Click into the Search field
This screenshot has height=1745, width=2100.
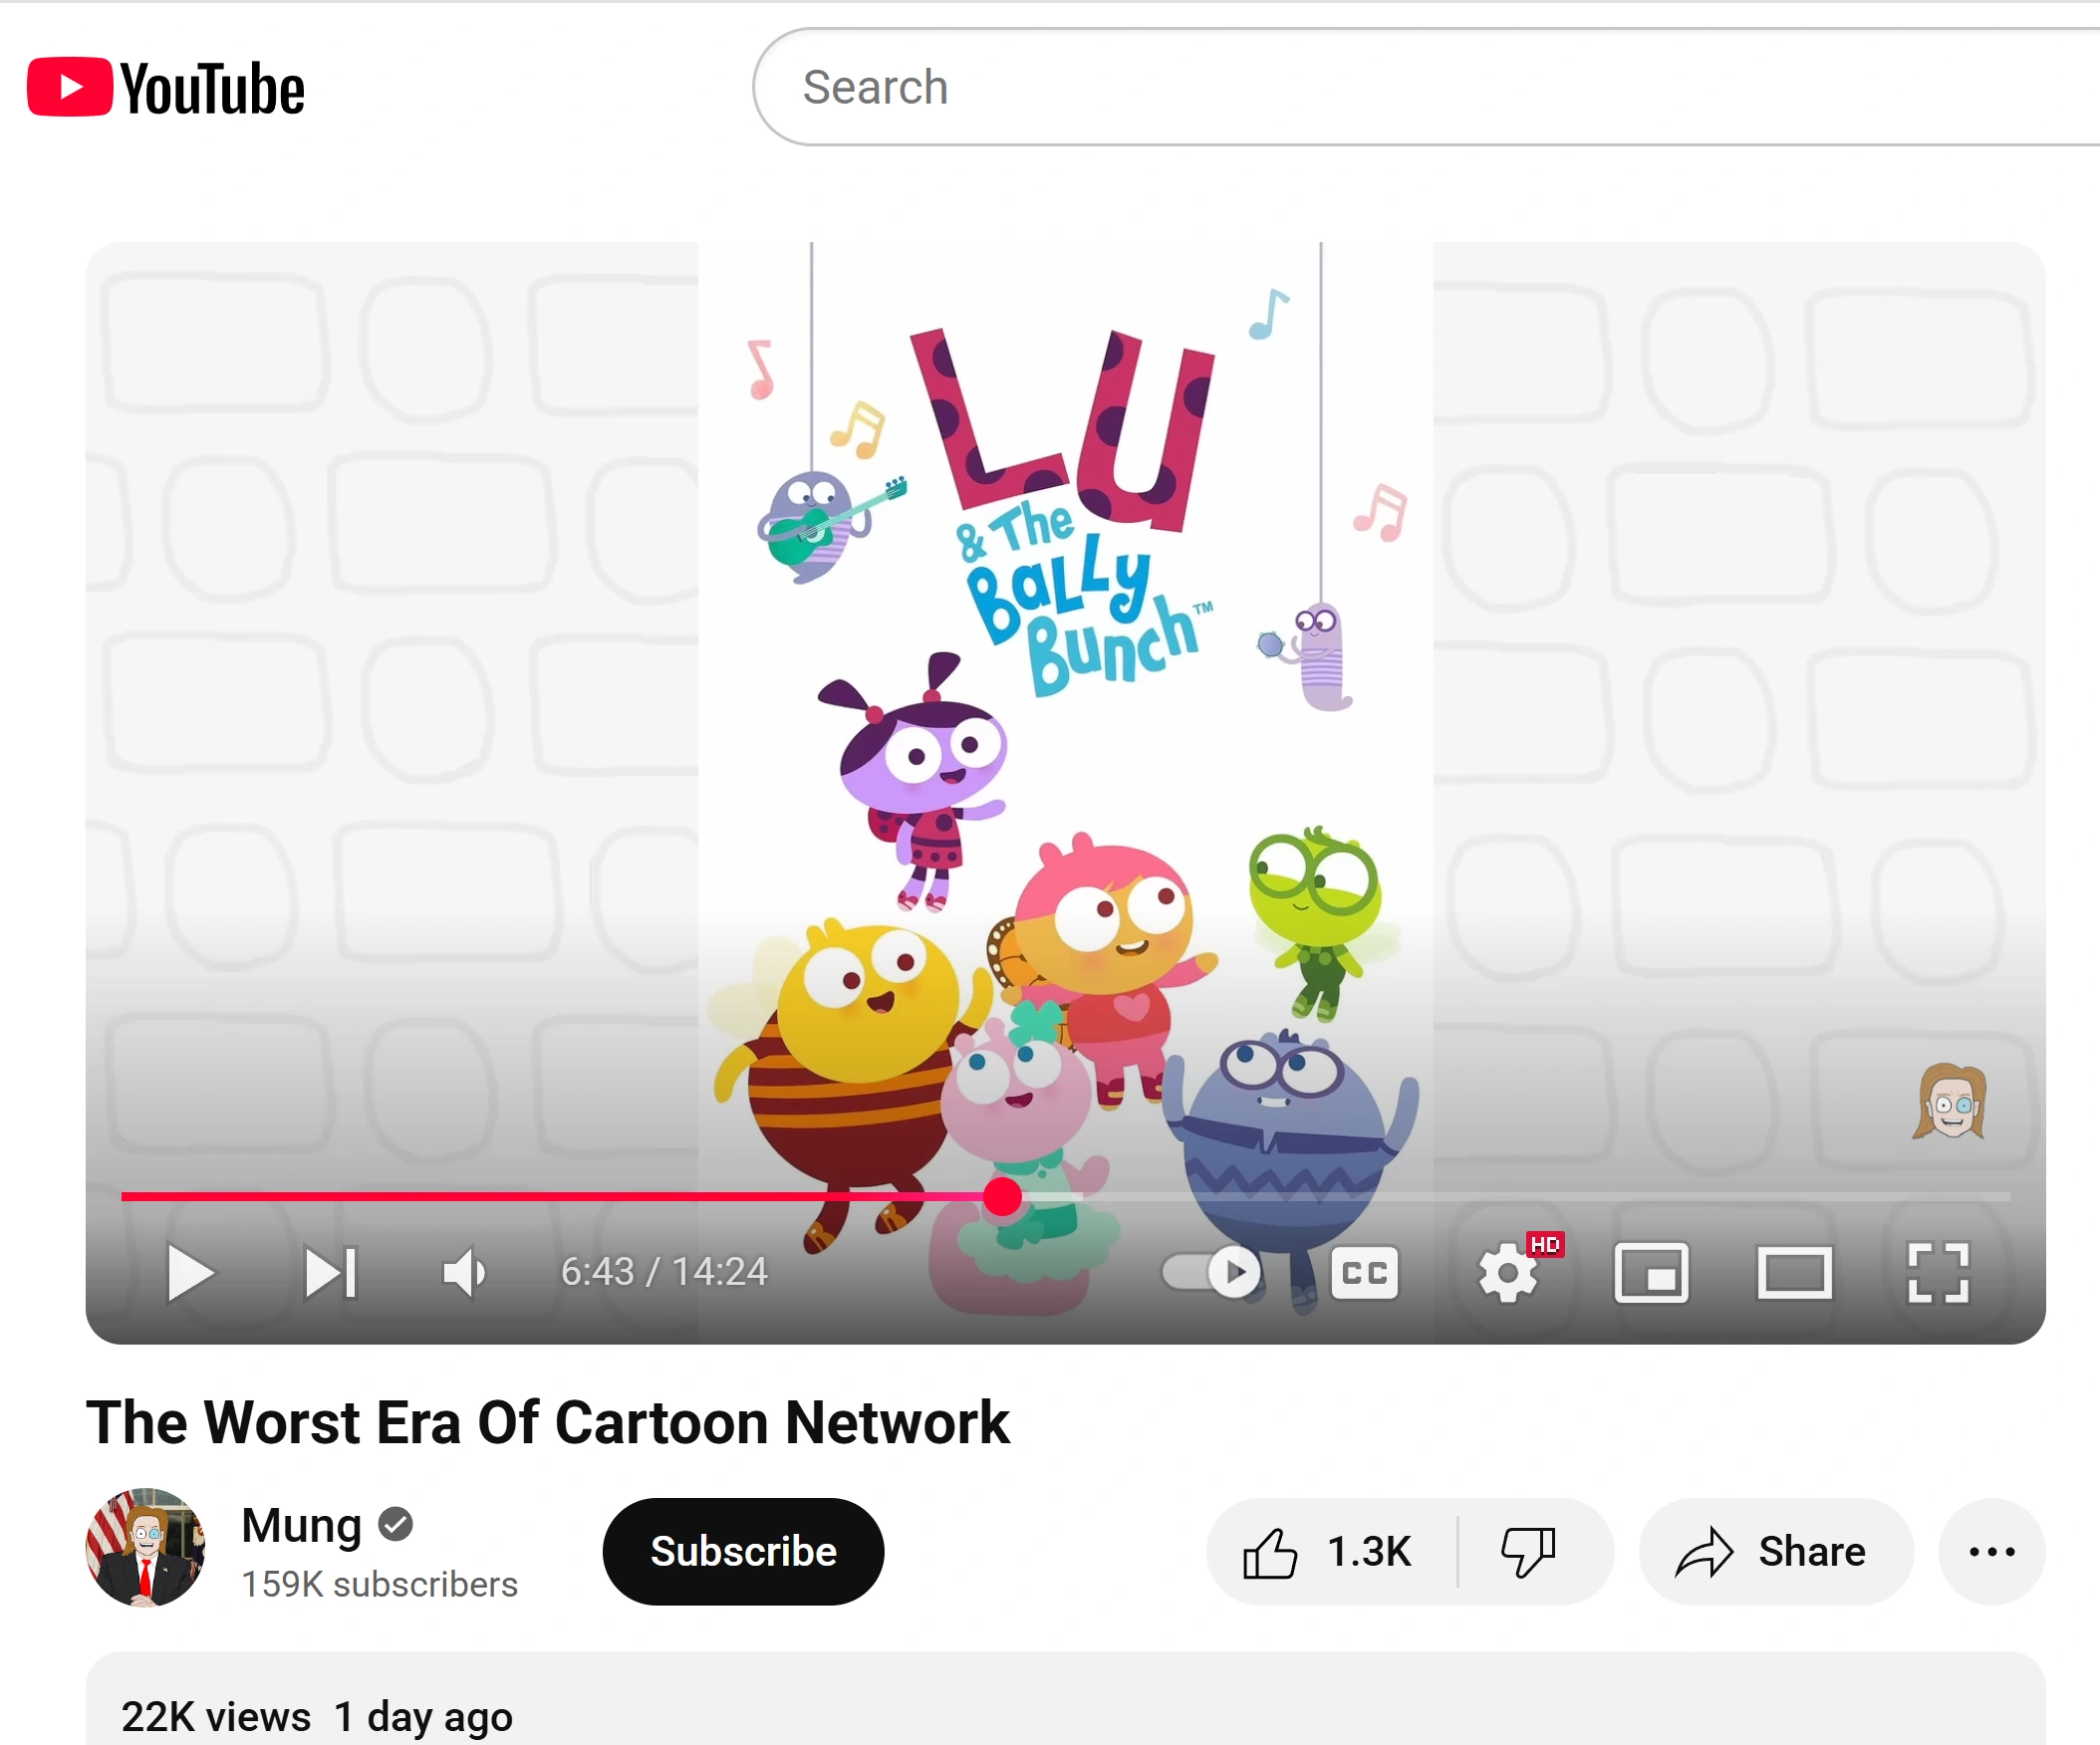(x=1400, y=88)
